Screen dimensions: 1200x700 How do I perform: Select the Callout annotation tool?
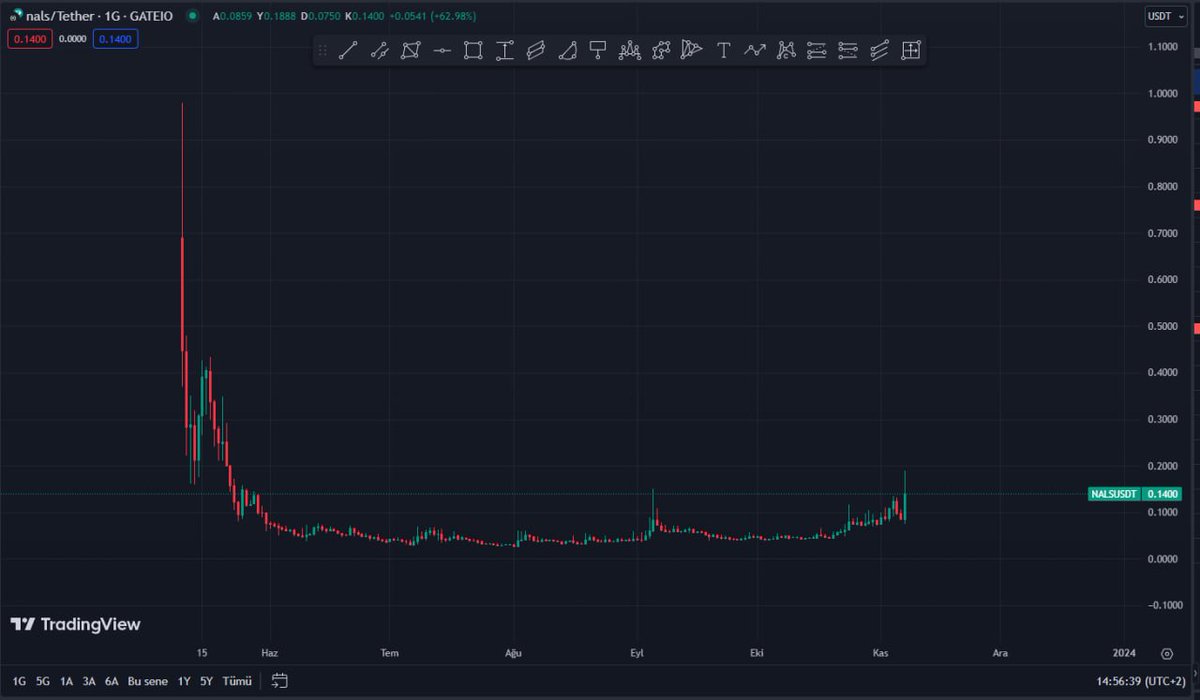coord(598,50)
